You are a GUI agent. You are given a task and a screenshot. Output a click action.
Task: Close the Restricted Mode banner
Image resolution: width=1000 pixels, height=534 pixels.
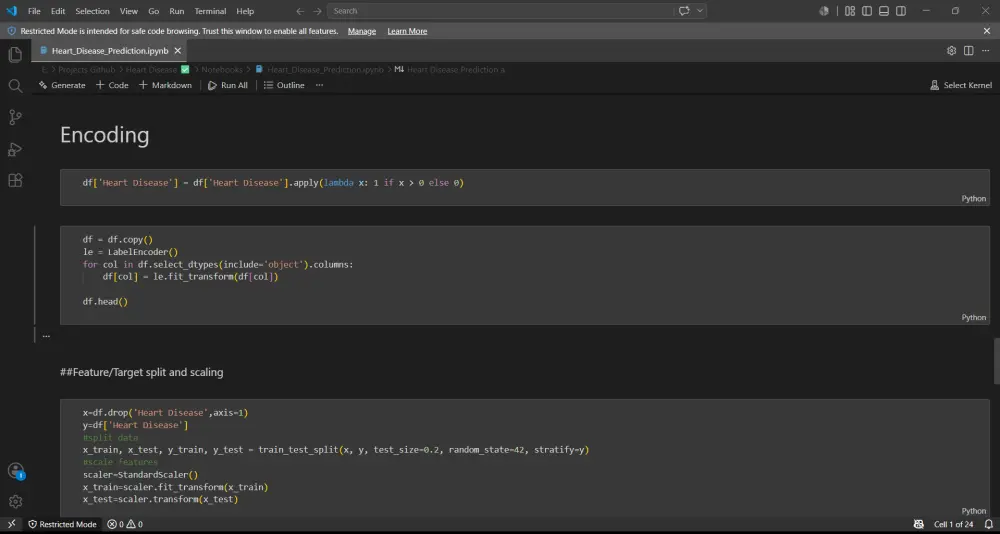987,31
